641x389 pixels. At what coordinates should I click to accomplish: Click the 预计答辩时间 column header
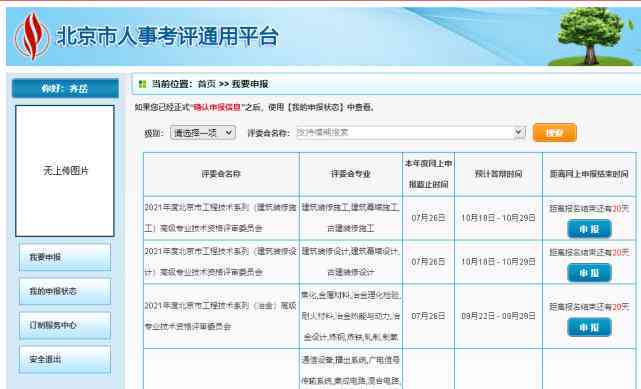498,174
